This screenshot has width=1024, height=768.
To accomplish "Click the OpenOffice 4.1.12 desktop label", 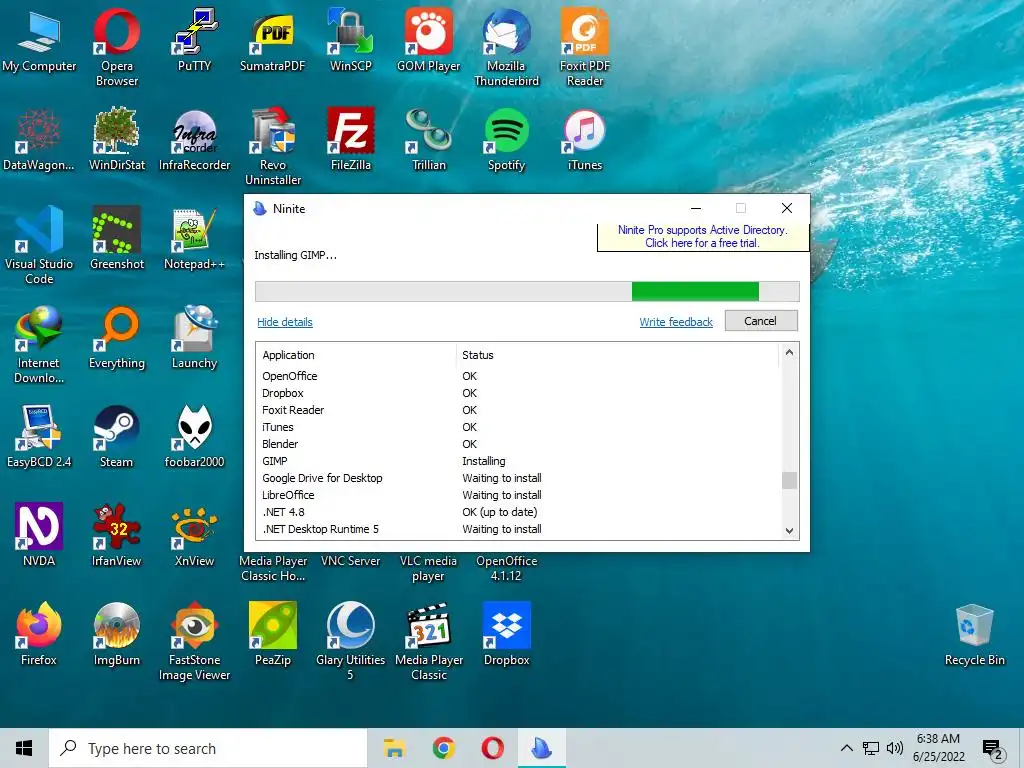I will click(506, 568).
